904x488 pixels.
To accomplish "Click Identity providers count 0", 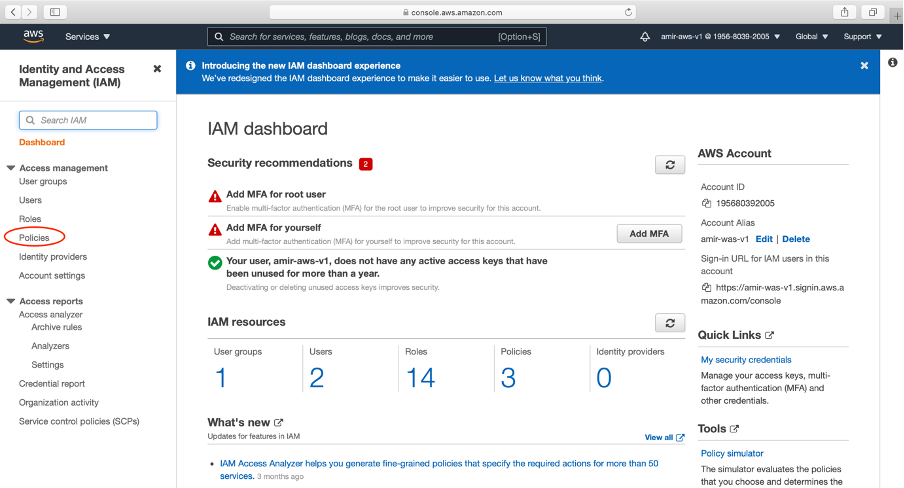I will click(x=604, y=378).
